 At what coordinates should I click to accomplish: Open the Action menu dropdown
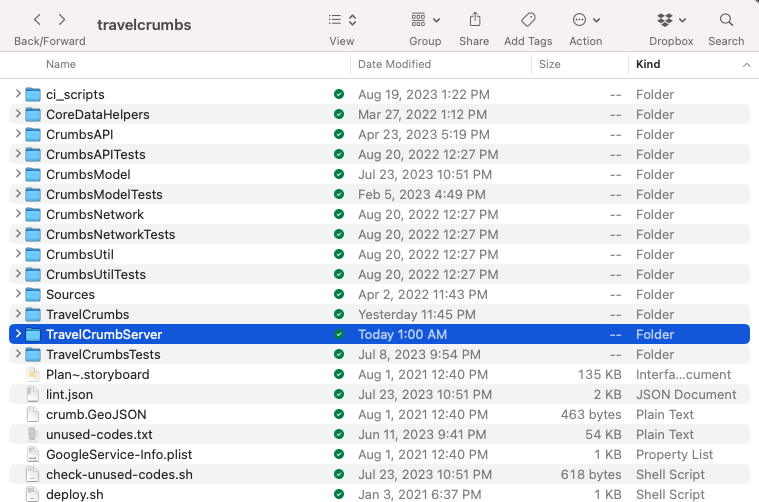(586, 20)
